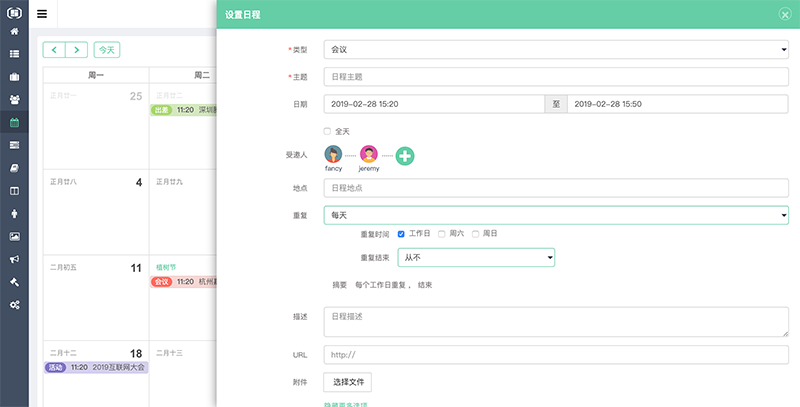Open the 重复结束 dropdown showing 从不
The height and width of the screenshot is (407, 800).
475,258
